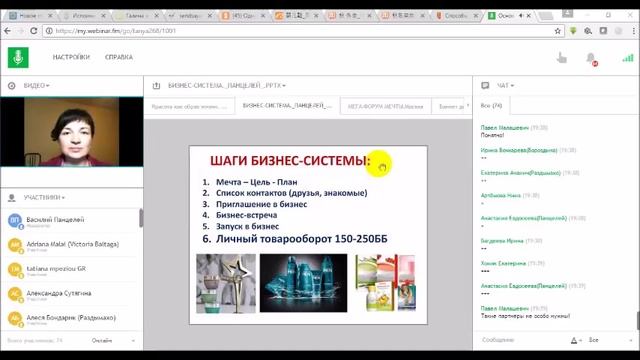Click the presenter webcam video
This screenshot has width=640, height=360.
pos(71,132)
